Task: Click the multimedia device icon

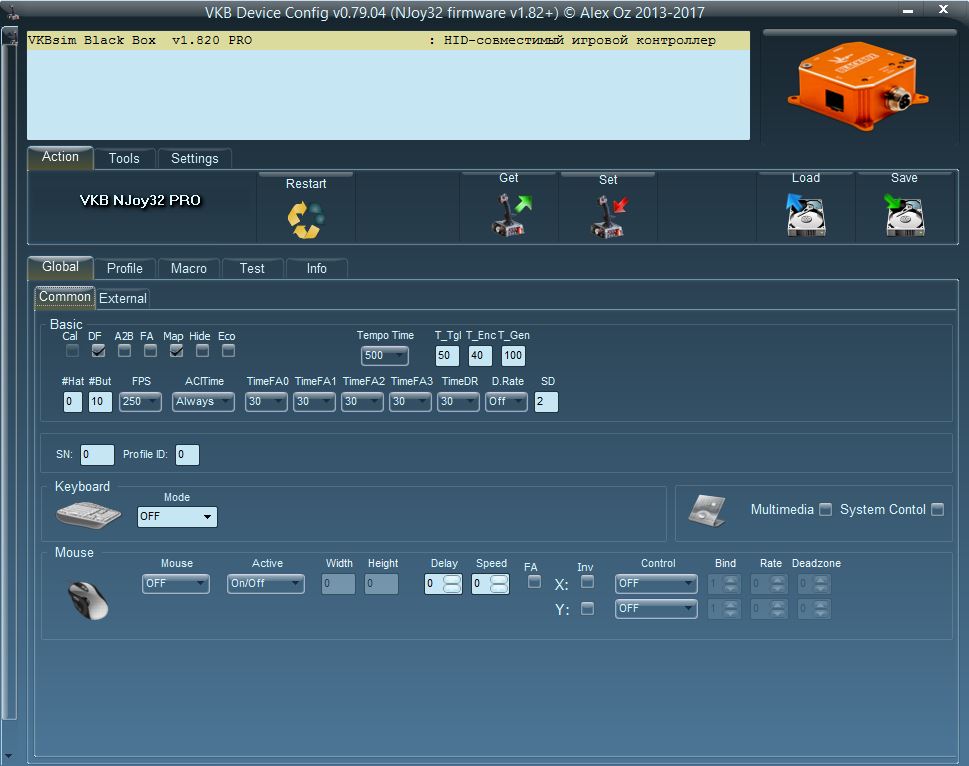Action: pyautogui.click(x=707, y=511)
